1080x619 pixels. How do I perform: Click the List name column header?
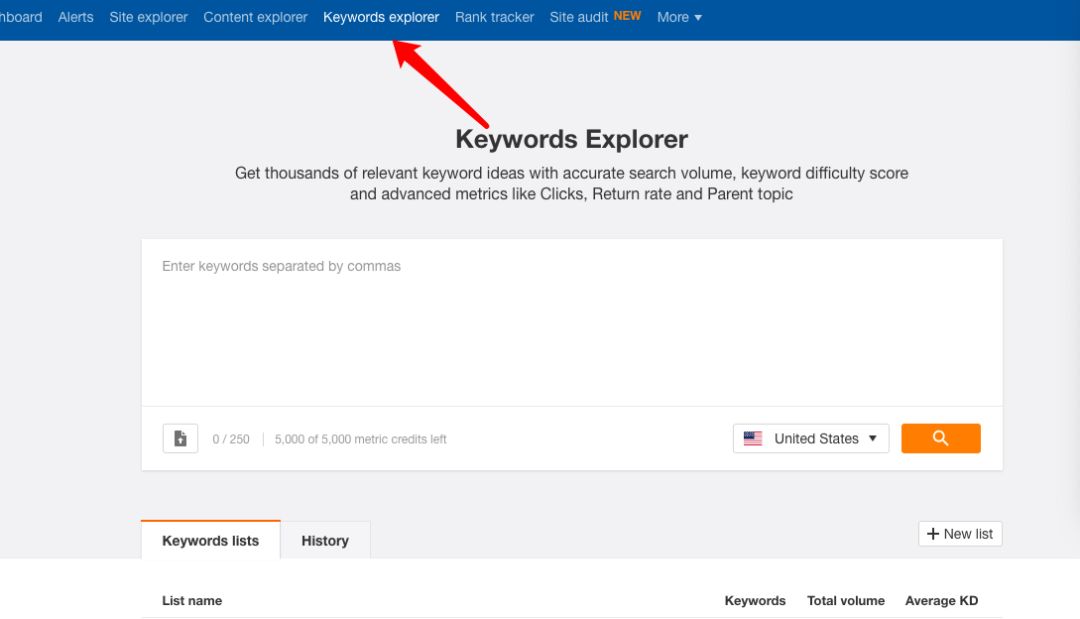[192, 600]
